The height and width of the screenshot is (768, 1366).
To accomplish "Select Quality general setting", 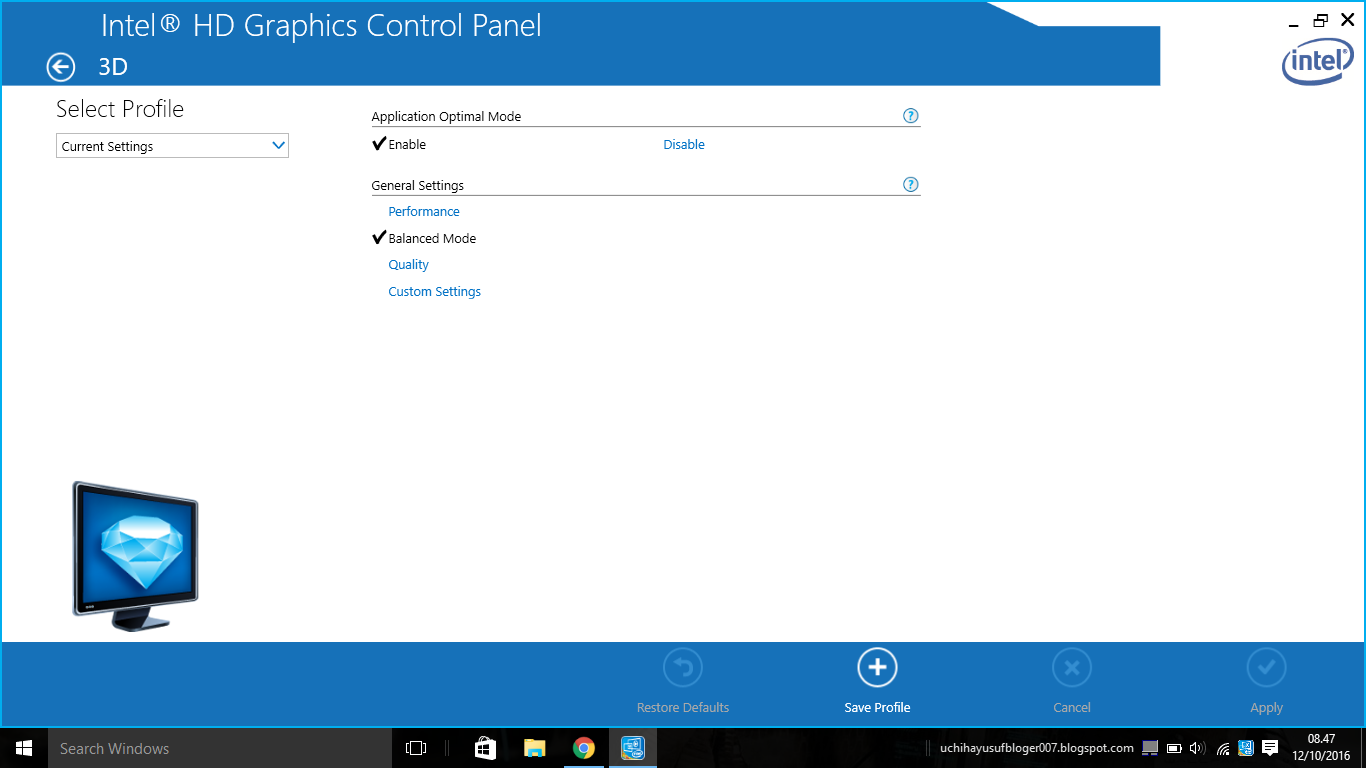I will click(x=408, y=265).
